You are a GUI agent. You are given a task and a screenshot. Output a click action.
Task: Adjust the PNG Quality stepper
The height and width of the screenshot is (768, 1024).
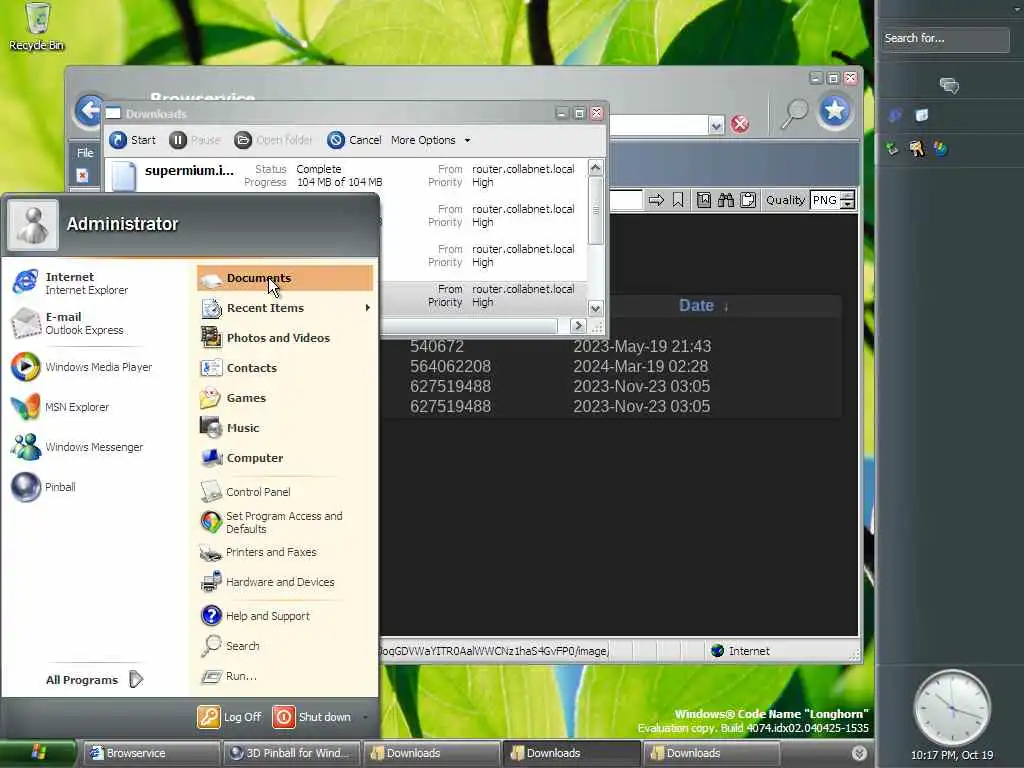click(847, 200)
